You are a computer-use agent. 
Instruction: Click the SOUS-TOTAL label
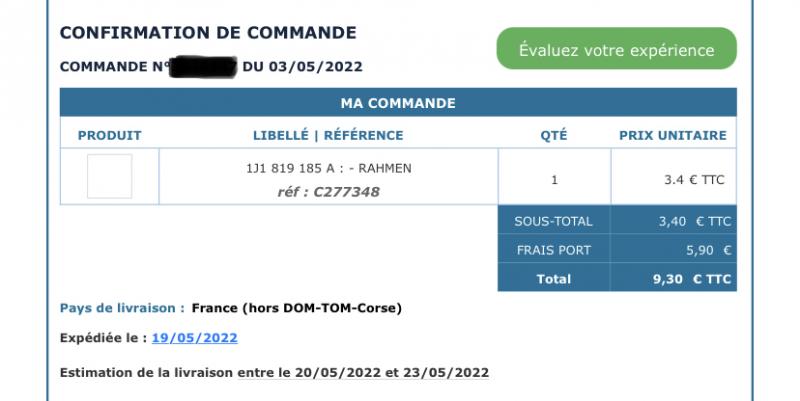pyautogui.click(x=554, y=221)
